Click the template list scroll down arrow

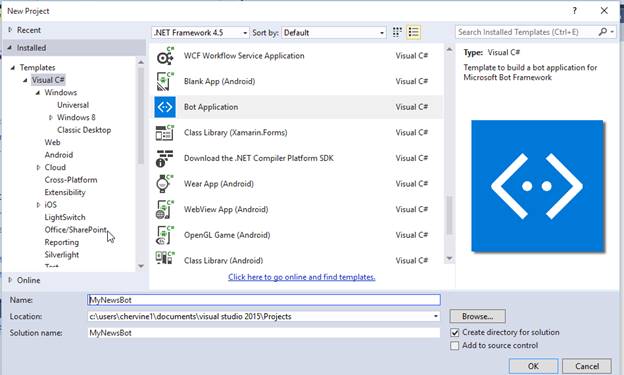tap(449, 259)
